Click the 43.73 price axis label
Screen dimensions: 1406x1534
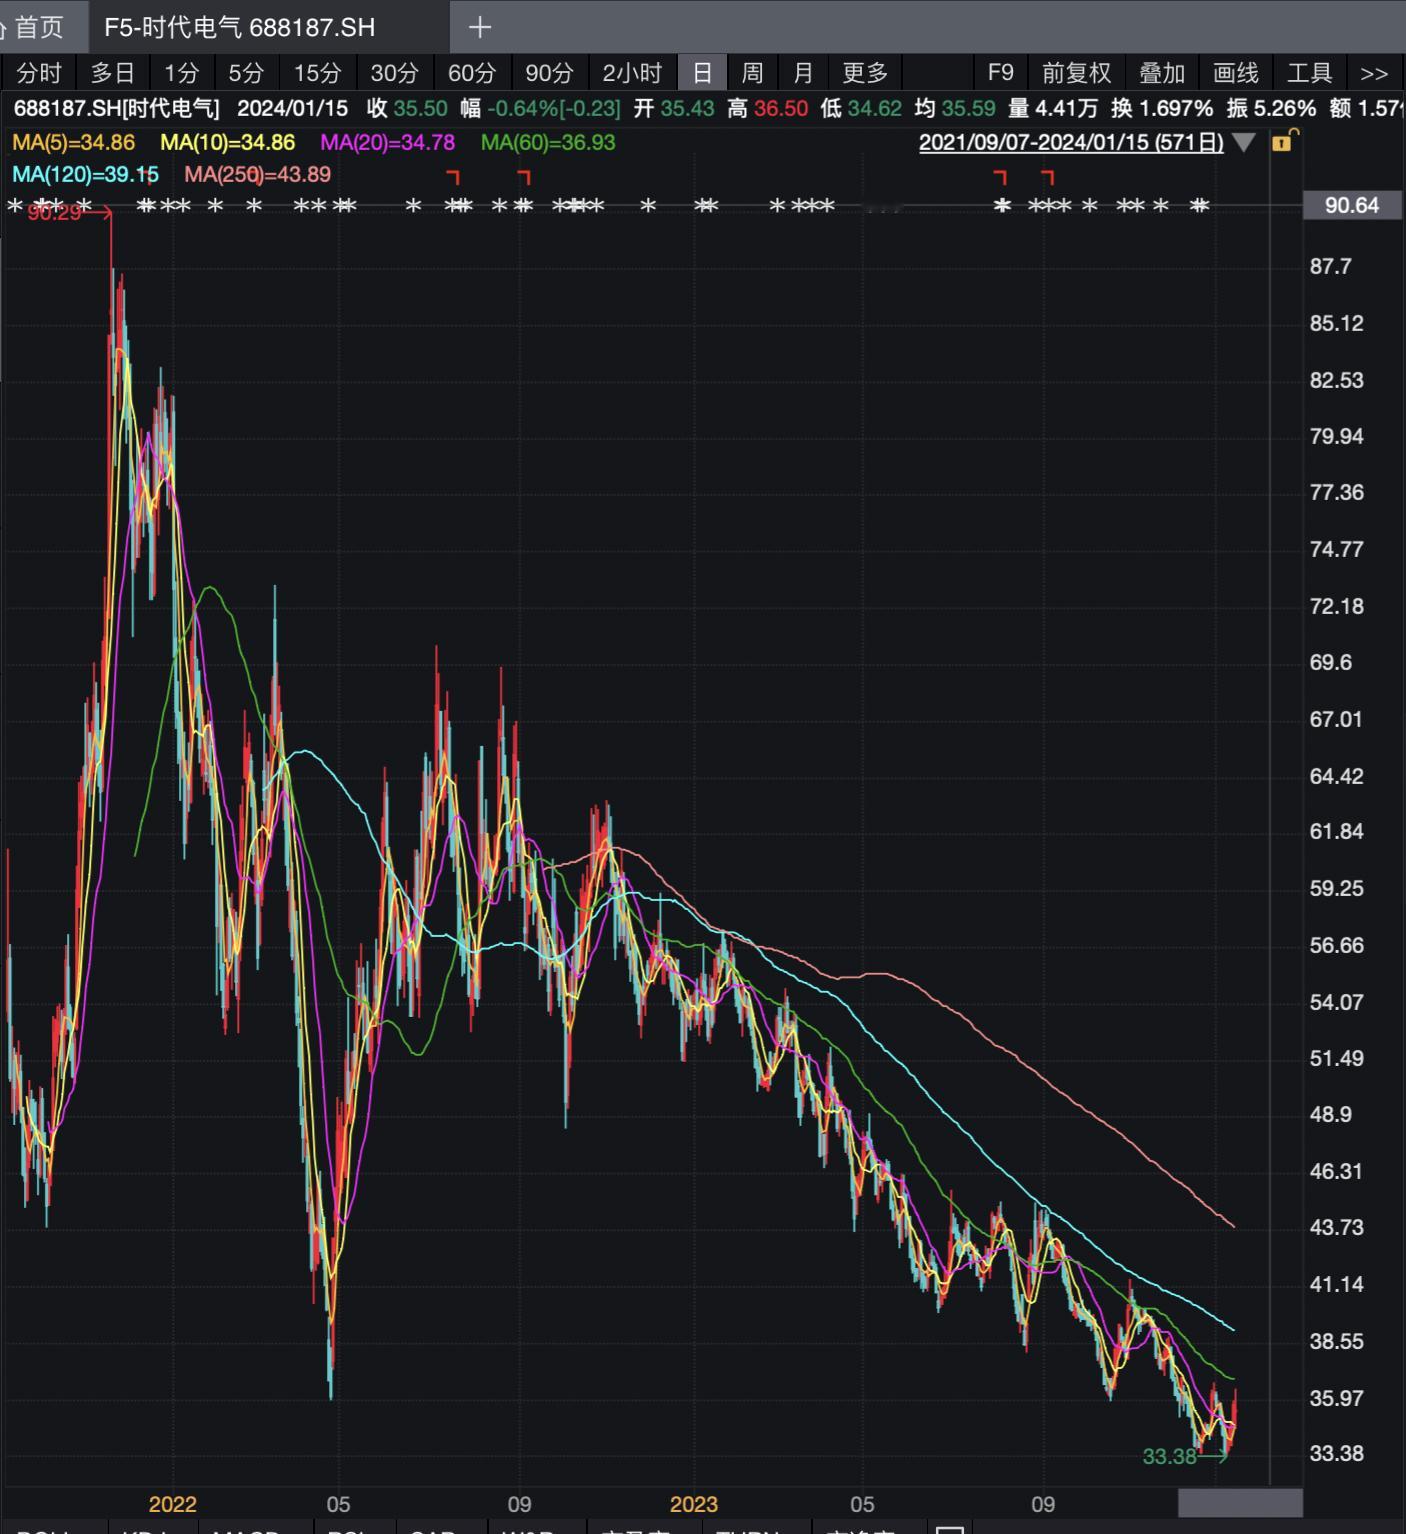click(x=1337, y=1227)
